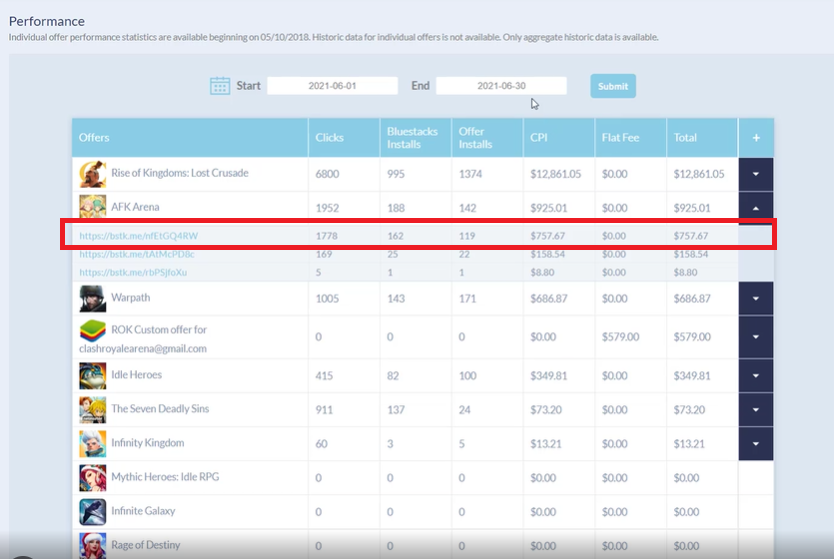Click the calendar icon beside Start
This screenshot has width=834, height=559.
point(220,86)
